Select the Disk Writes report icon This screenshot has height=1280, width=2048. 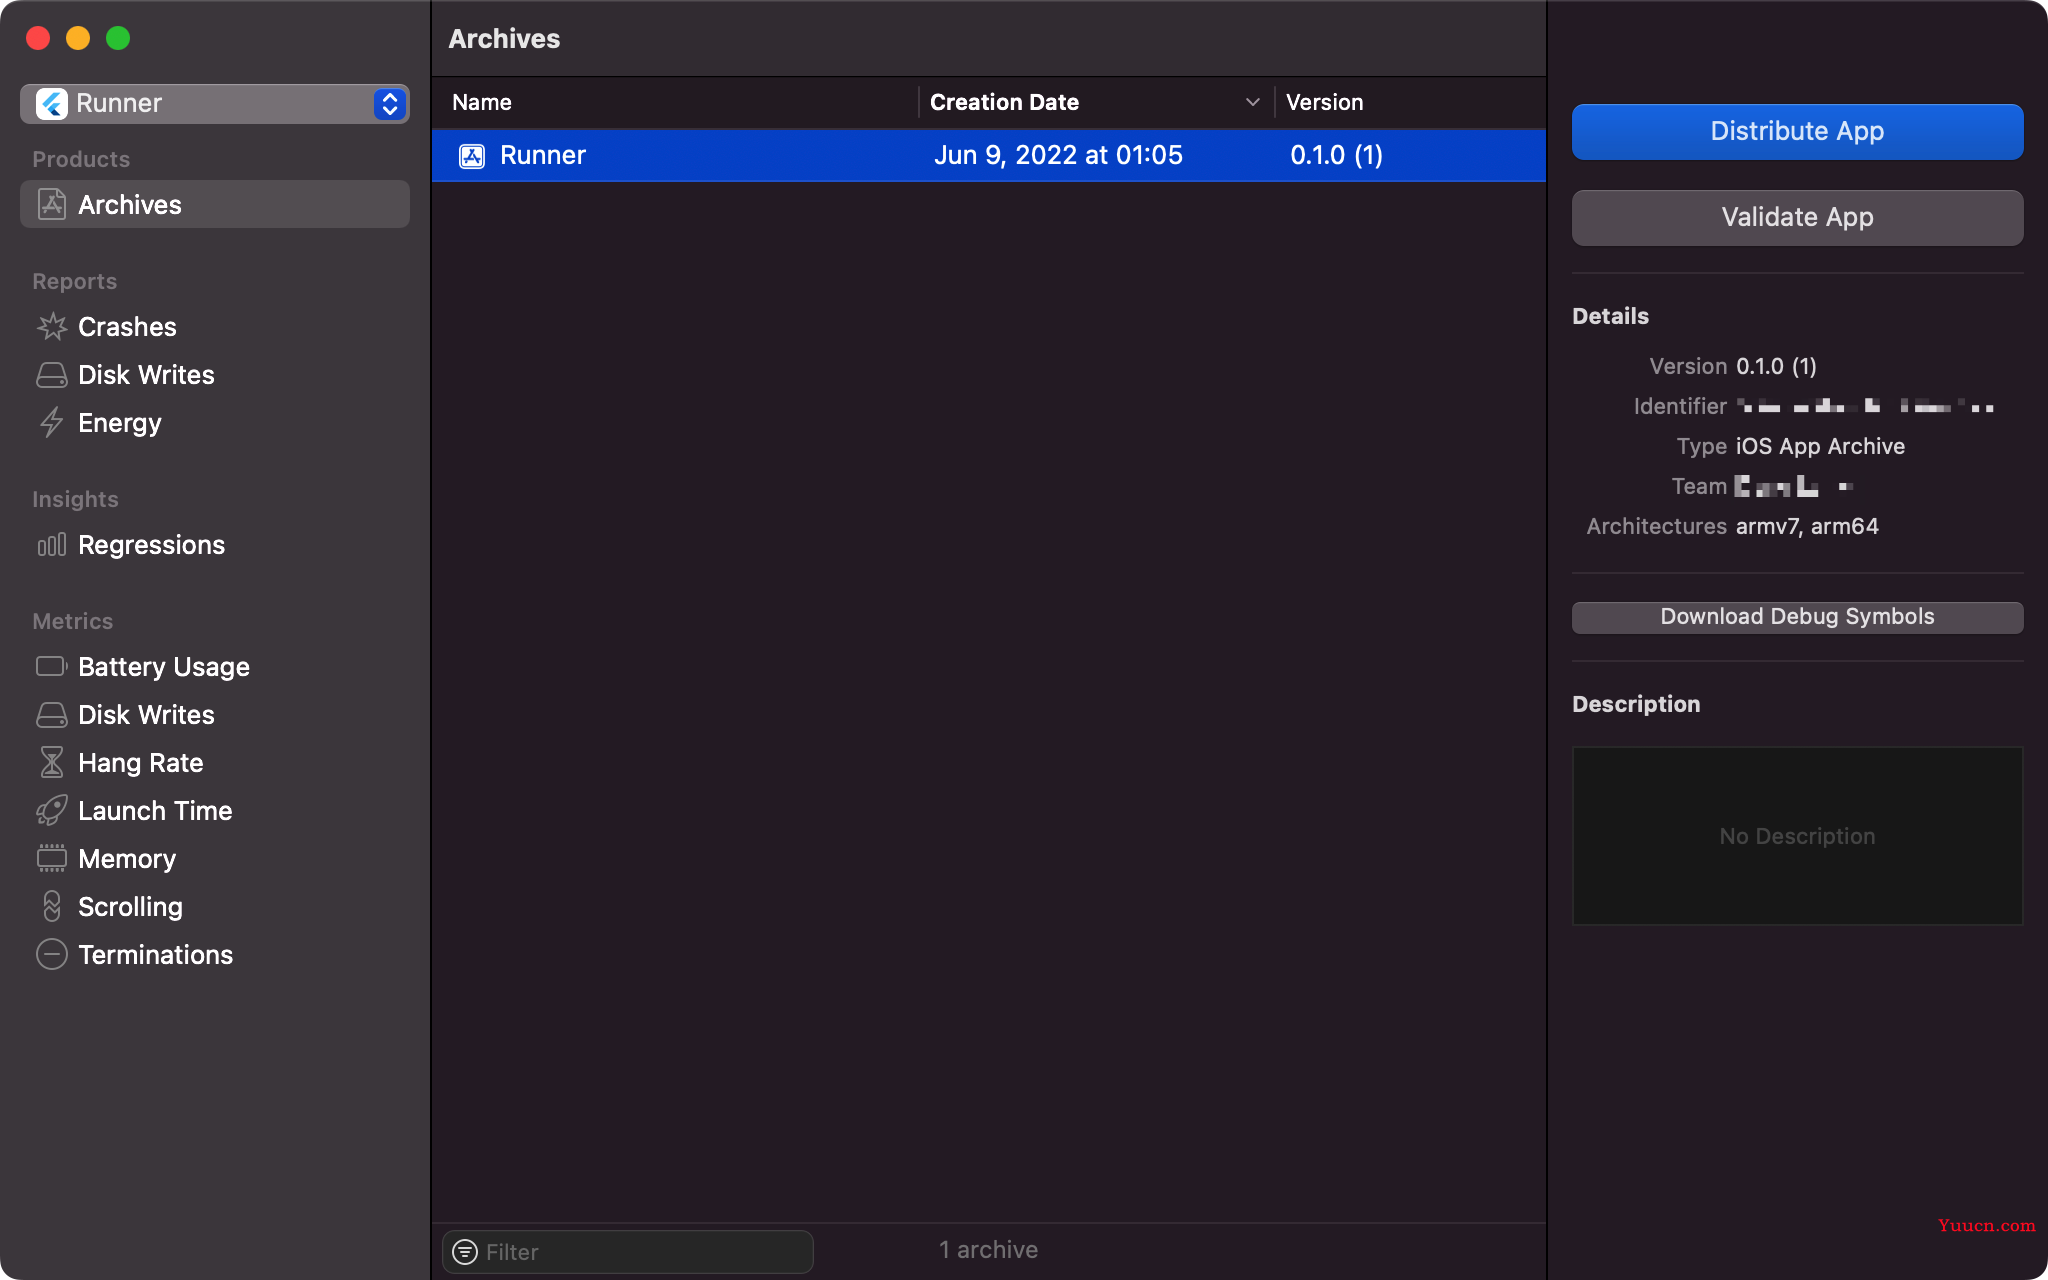click(x=50, y=375)
